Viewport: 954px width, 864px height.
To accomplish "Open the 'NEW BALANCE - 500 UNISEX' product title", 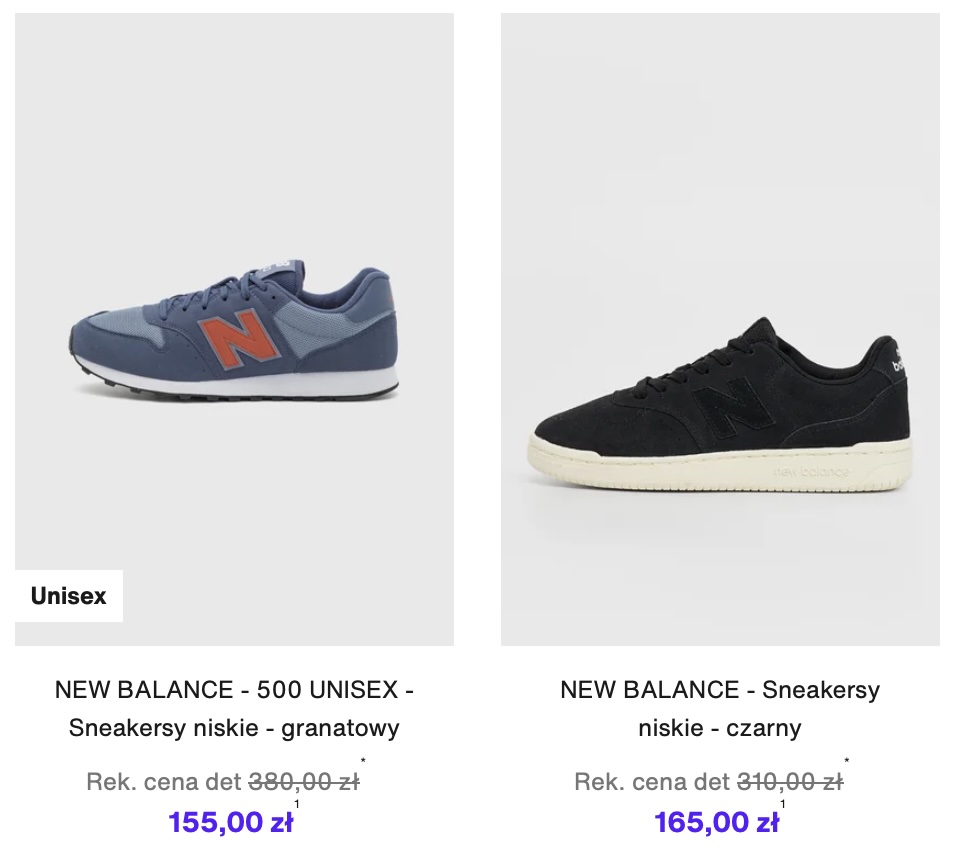I will [x=234, y=689].
